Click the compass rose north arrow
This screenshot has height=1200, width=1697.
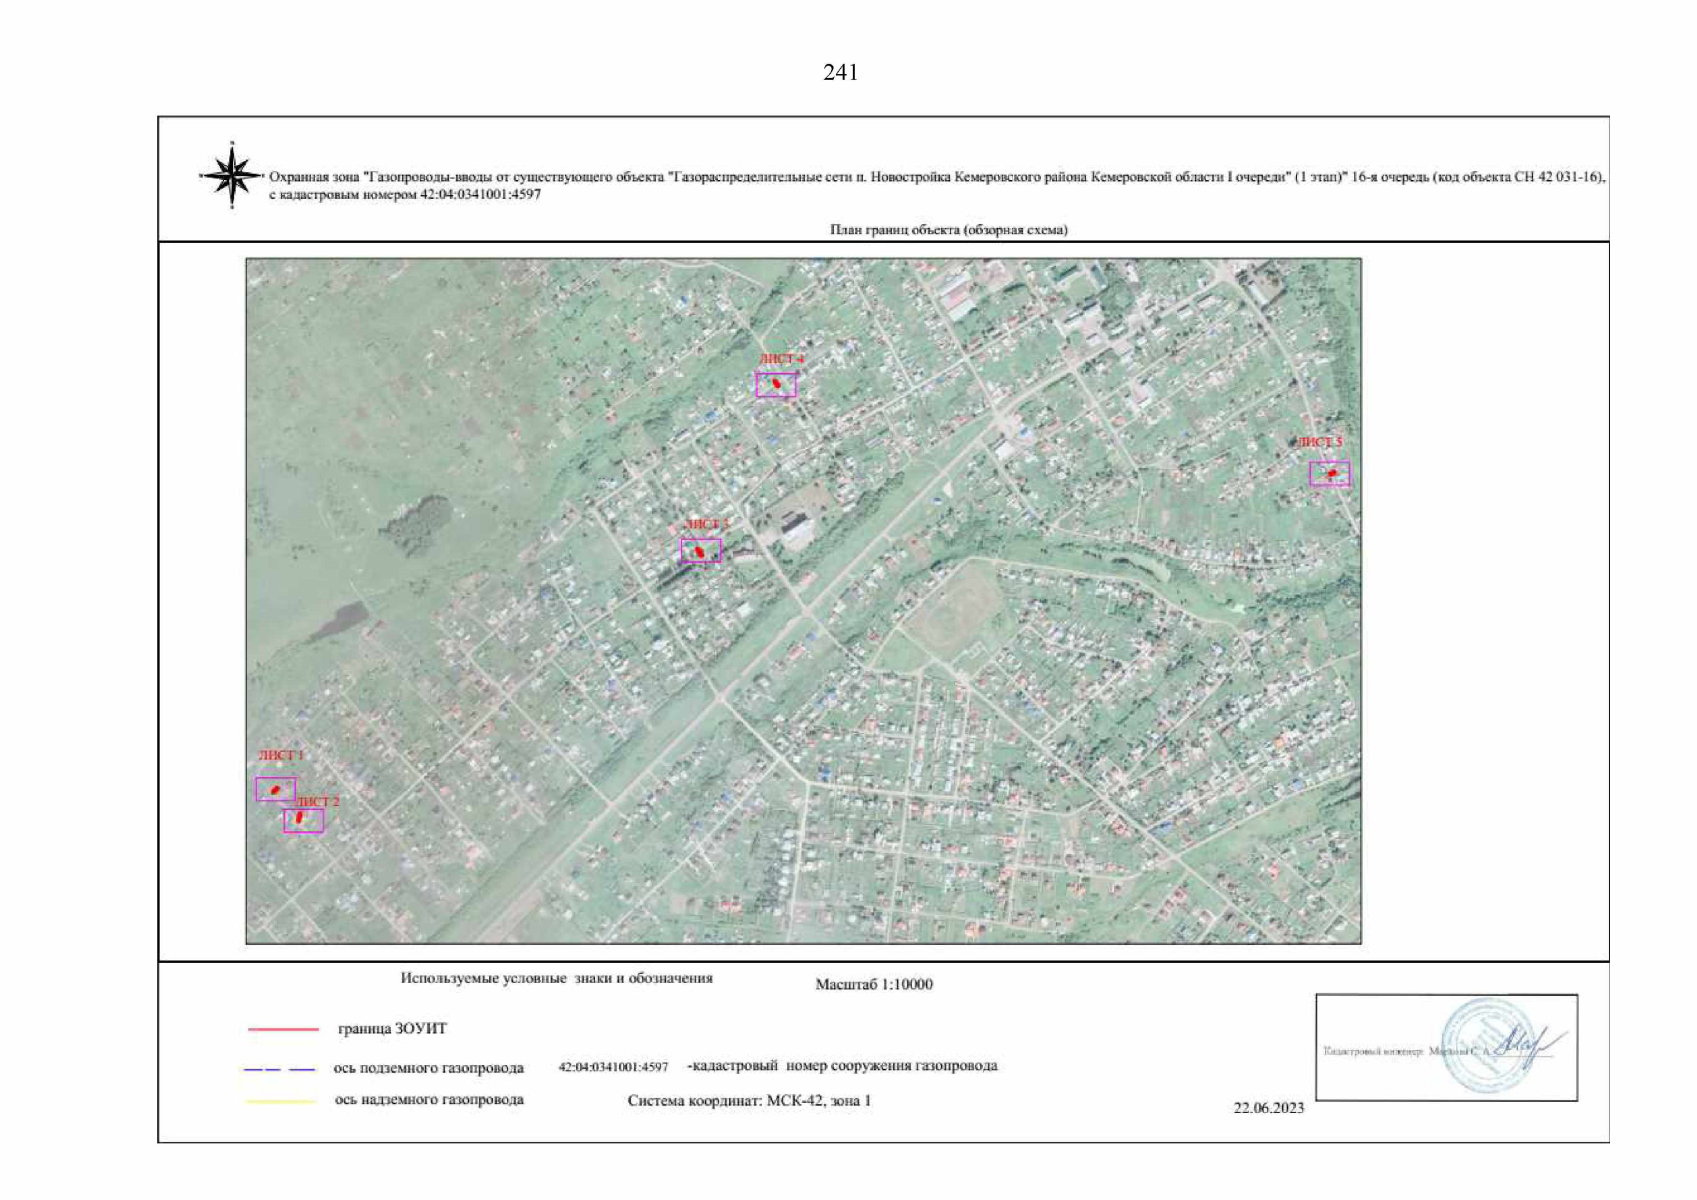[232, 175]
